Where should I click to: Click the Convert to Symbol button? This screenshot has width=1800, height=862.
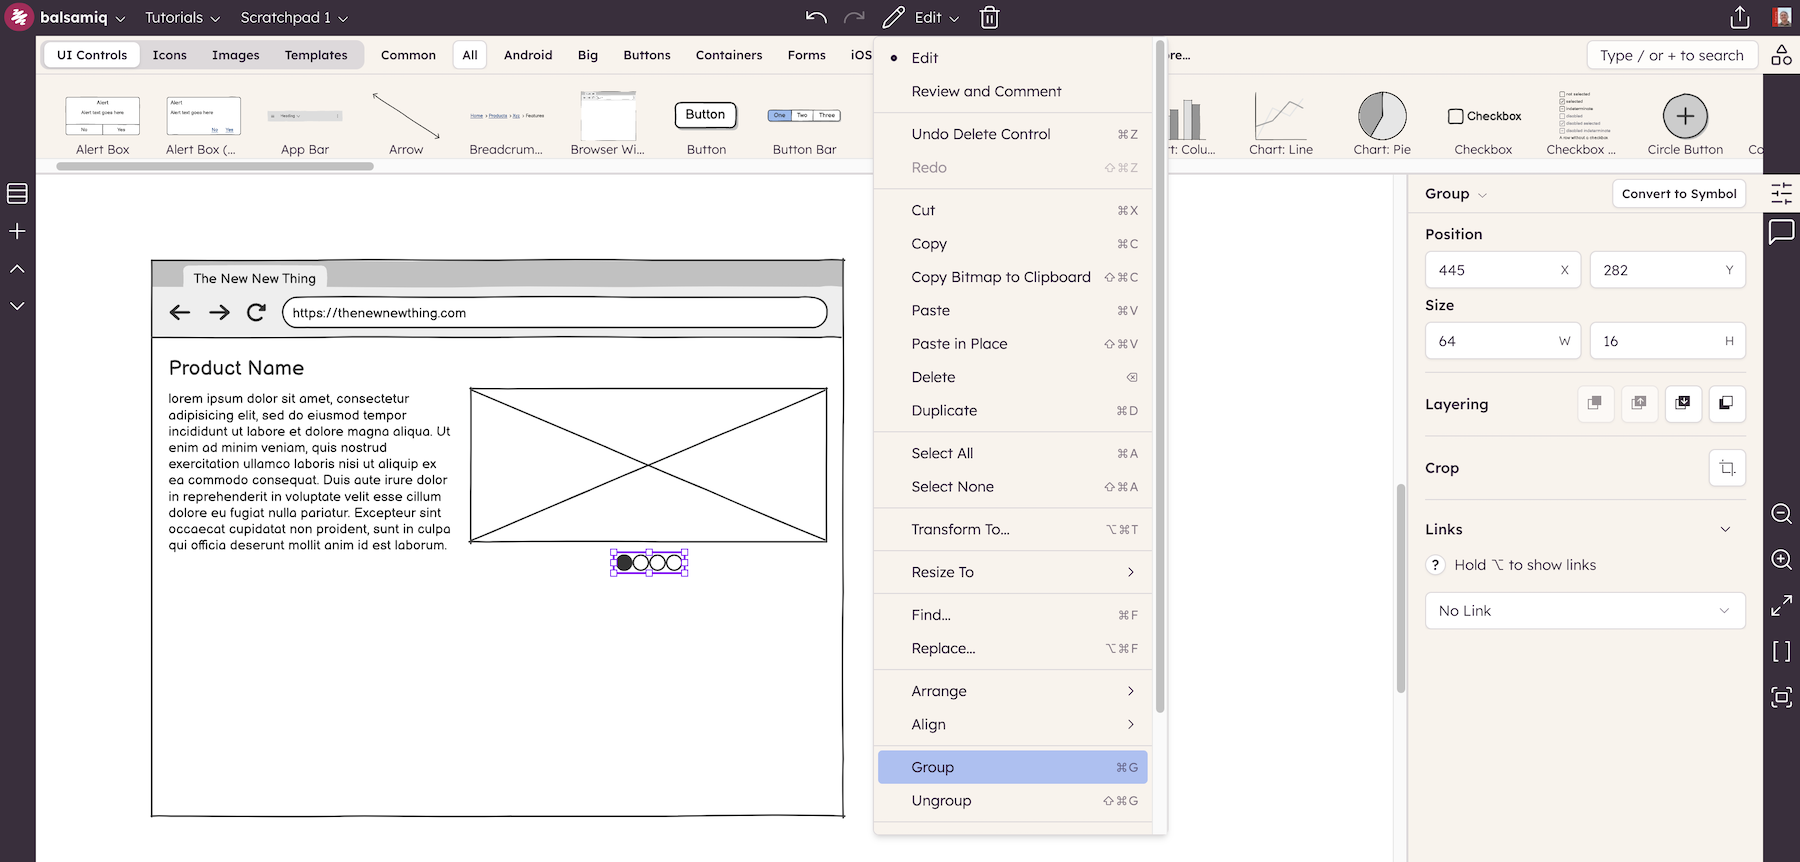coord(1679,194)
